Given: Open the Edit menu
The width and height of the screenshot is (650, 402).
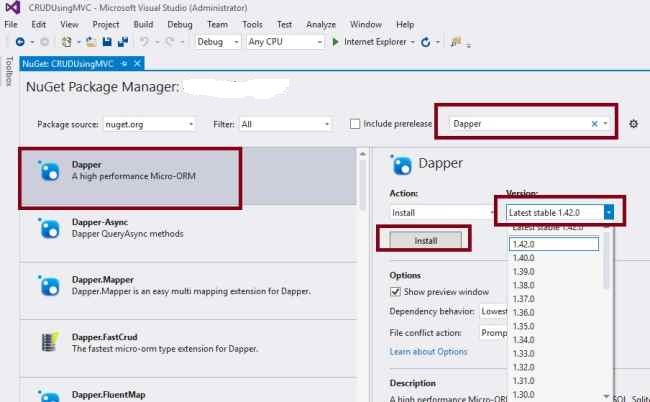Looking at the screenshot, I should click(x=39, y=24).
